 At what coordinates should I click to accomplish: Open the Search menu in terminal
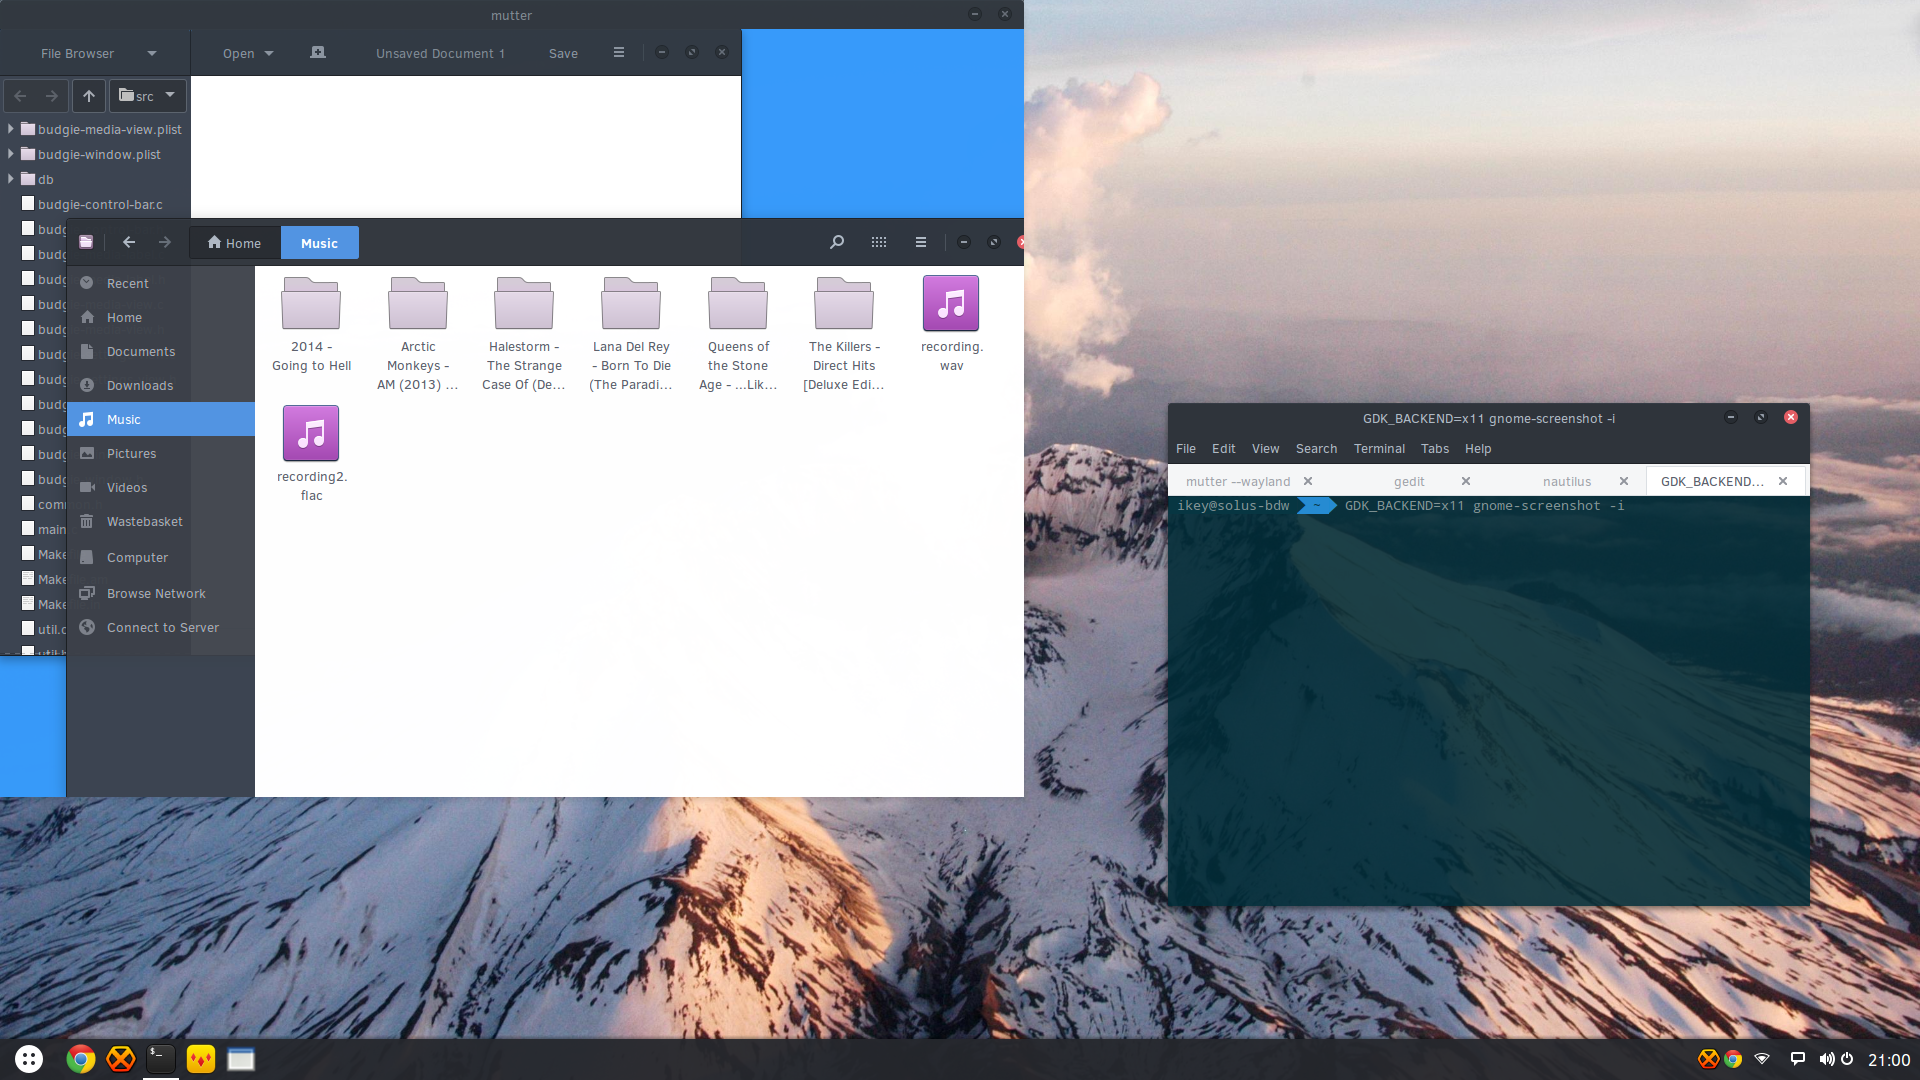click(x=1316, y=449)
